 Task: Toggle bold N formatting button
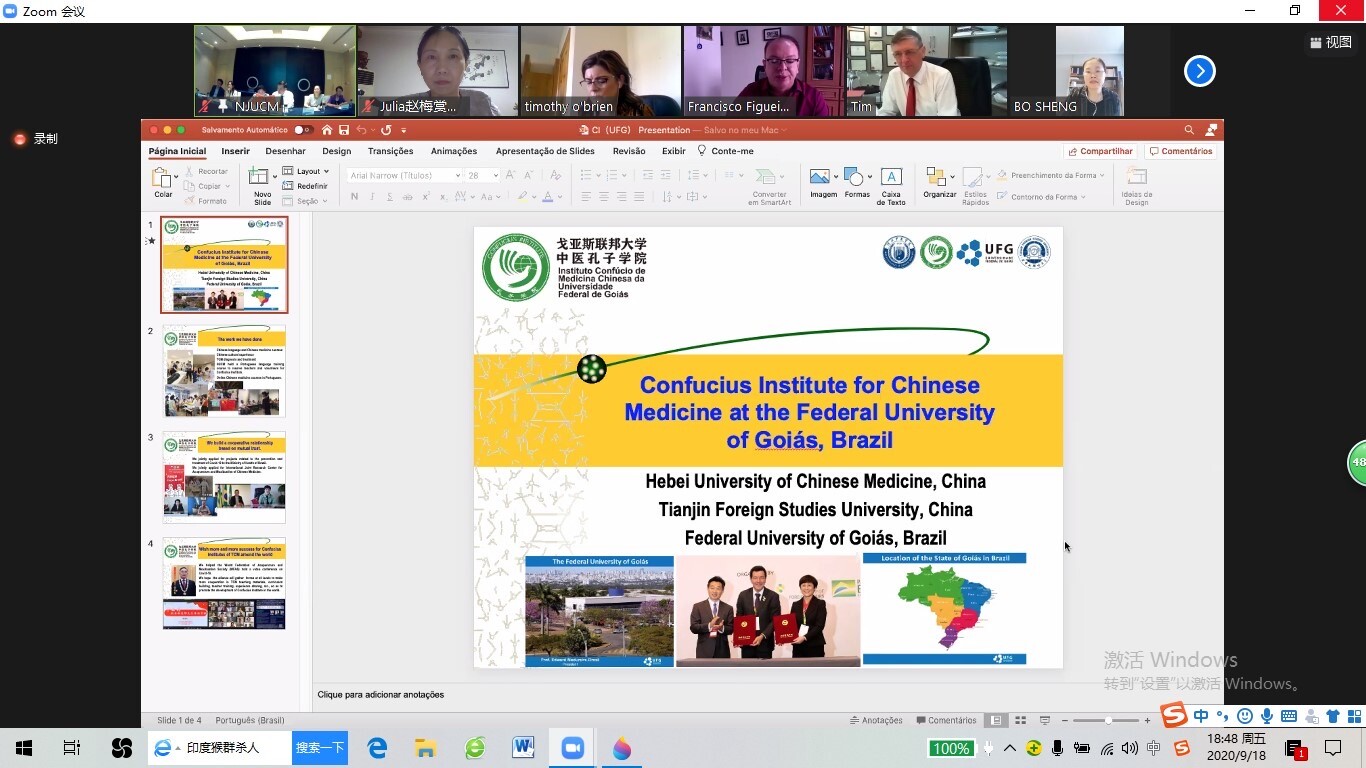[354, 197]
